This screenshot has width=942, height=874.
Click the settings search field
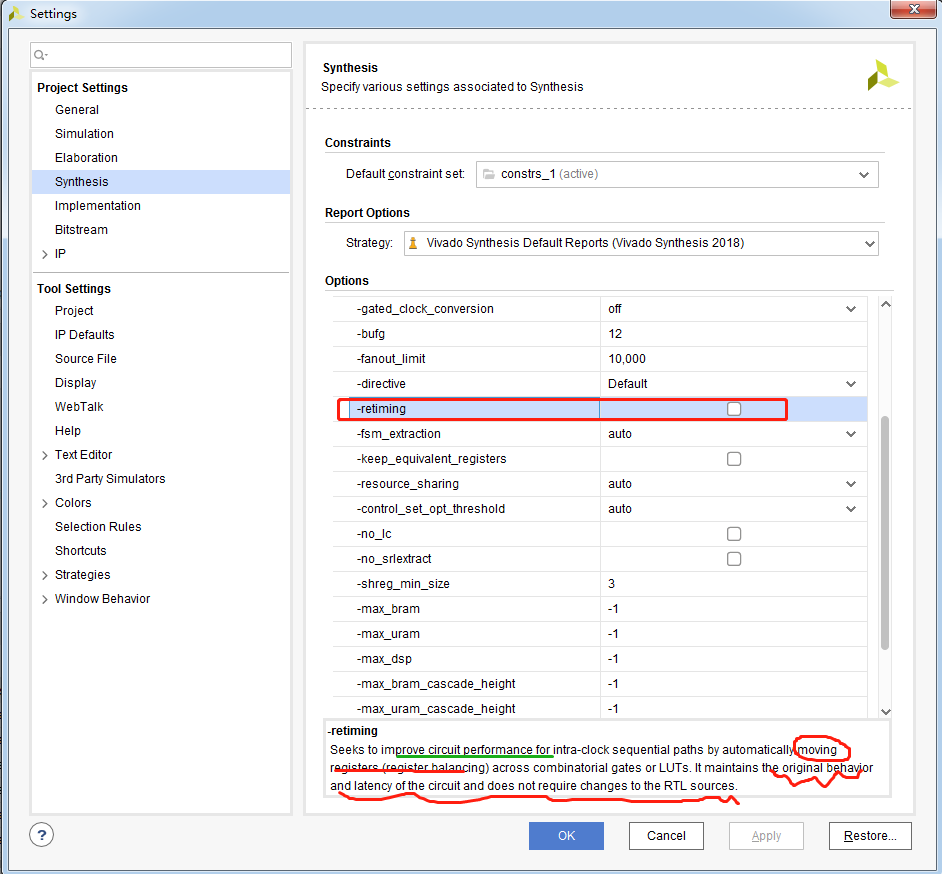coord(161,55)
